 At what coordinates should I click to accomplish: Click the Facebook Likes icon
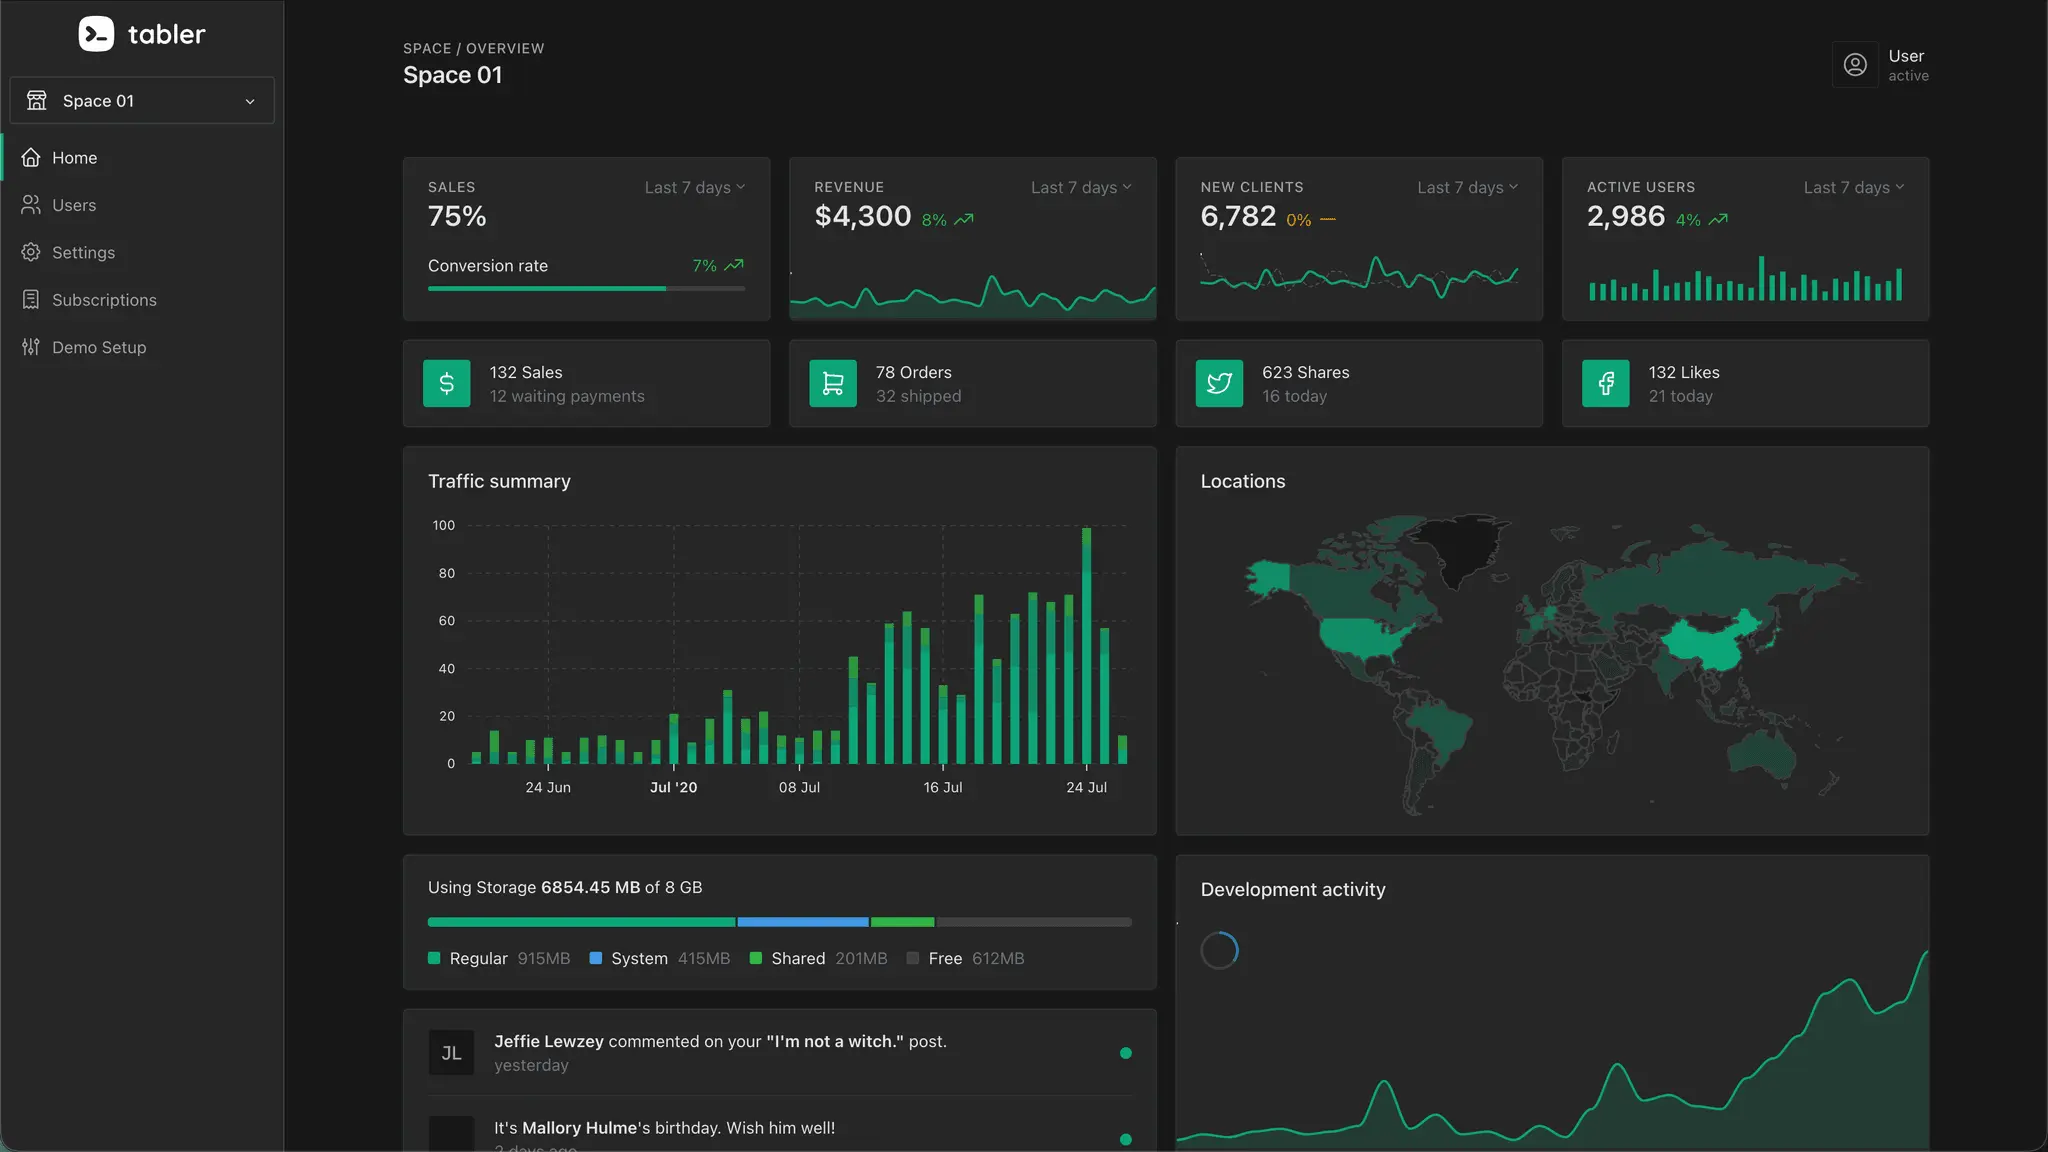[x=1606, y=383]
